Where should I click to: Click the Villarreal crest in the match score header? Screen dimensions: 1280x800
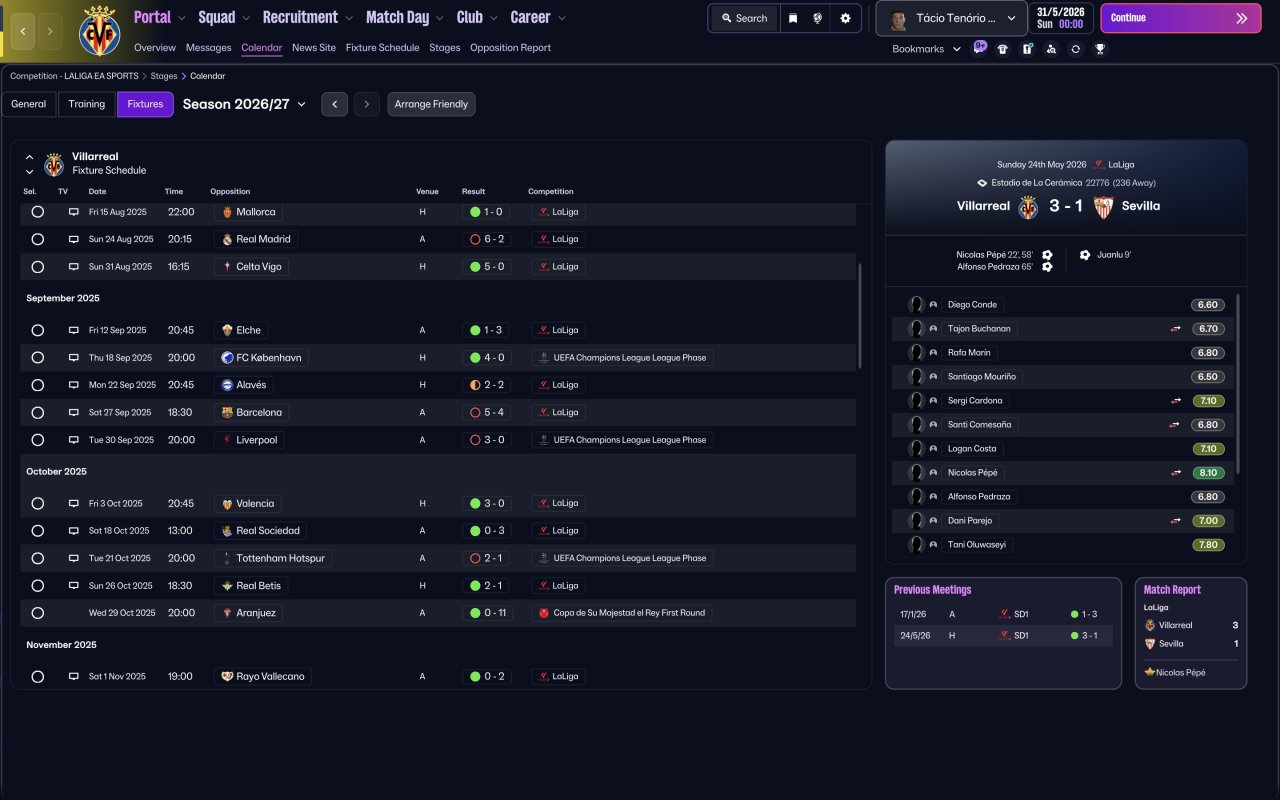coord(1028,207)
